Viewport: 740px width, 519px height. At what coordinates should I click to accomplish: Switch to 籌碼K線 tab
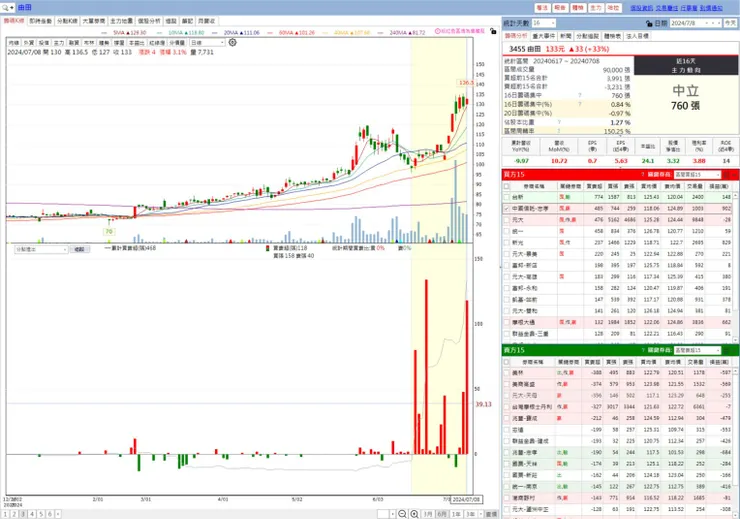click(x=14, y=21)
